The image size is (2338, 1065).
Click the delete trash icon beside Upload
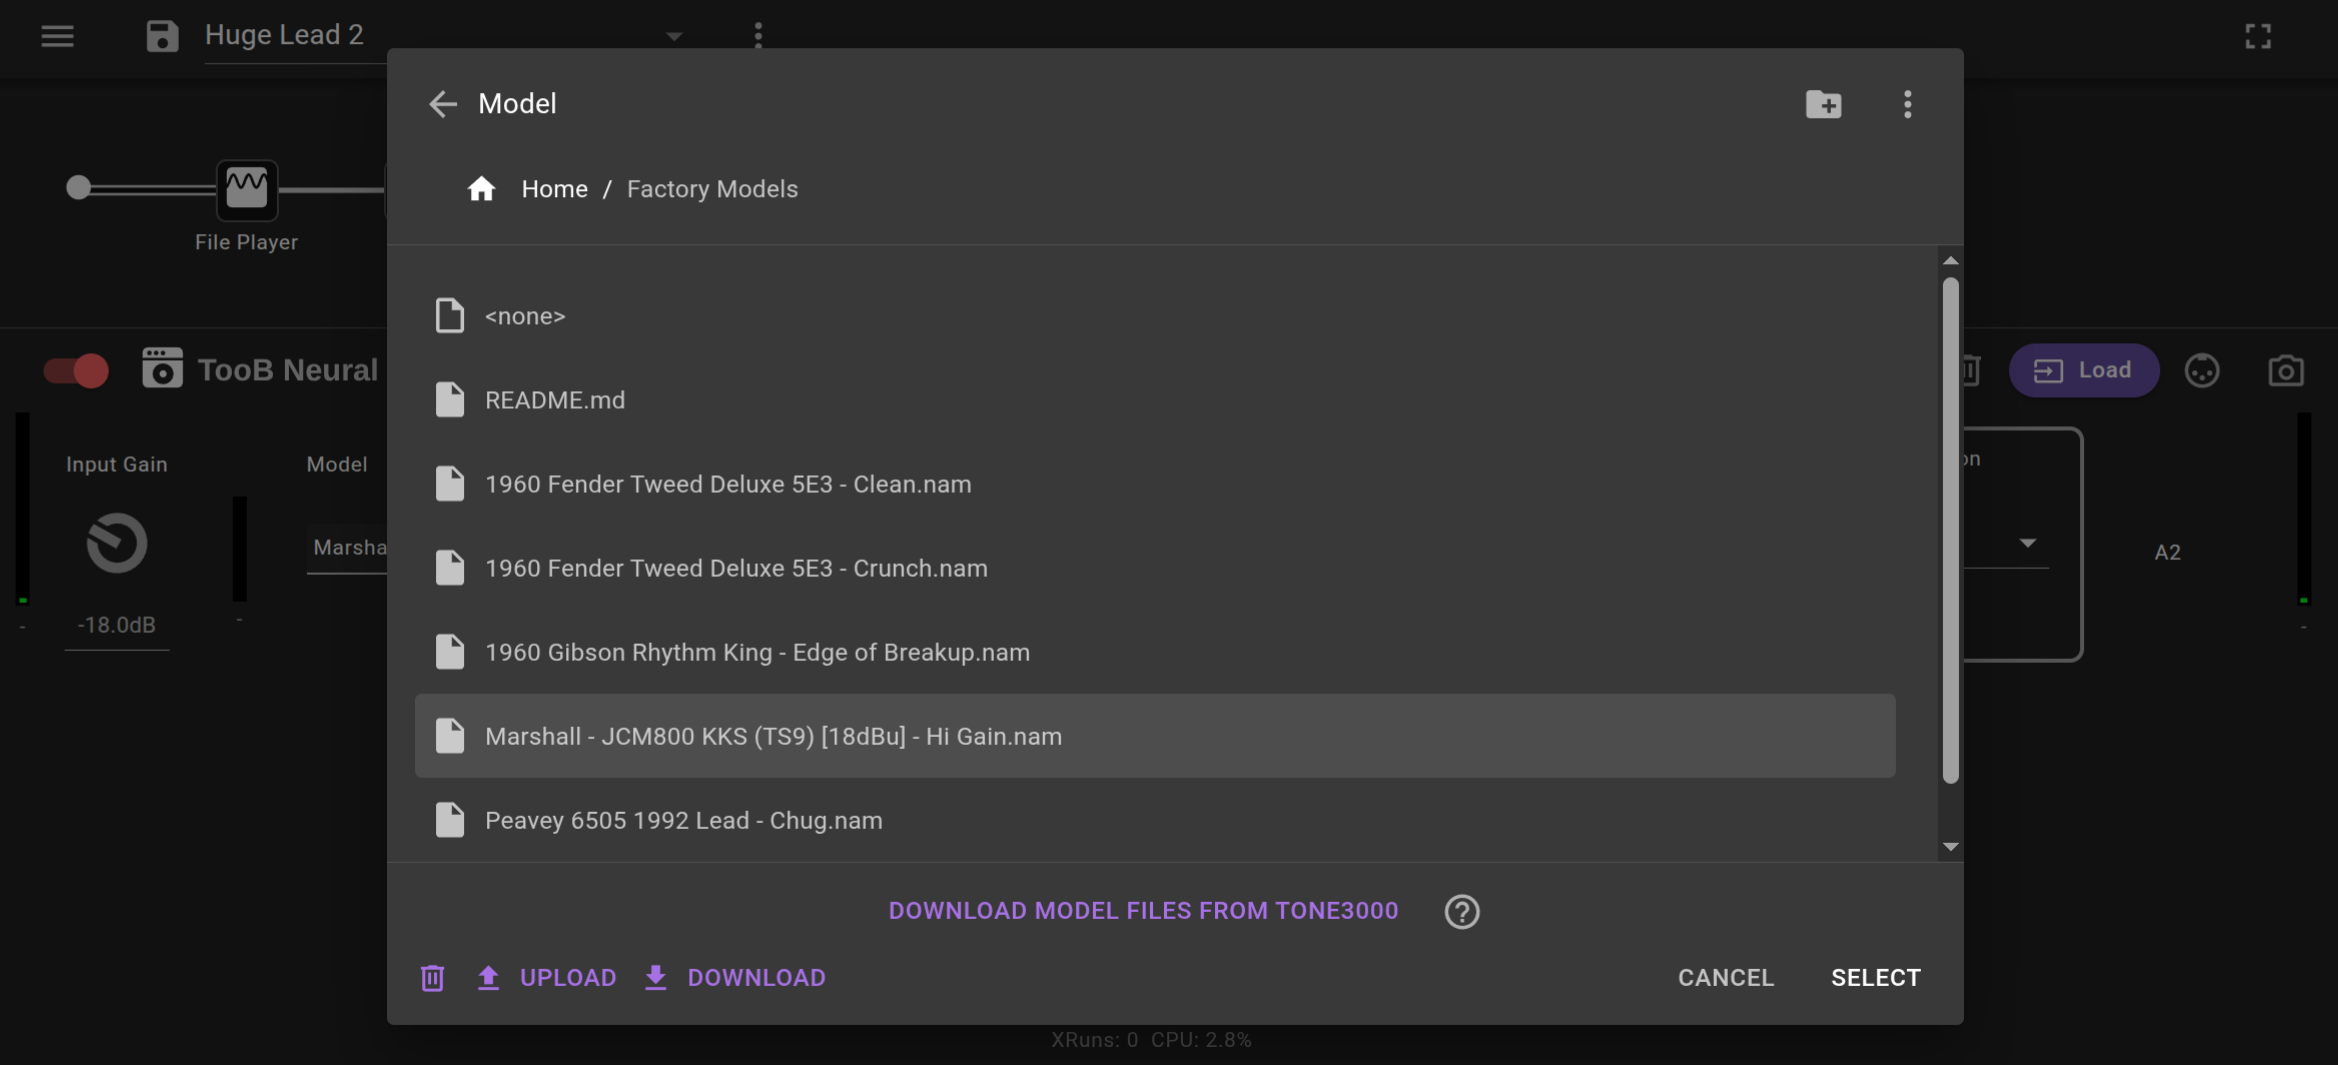coord(432,977)
